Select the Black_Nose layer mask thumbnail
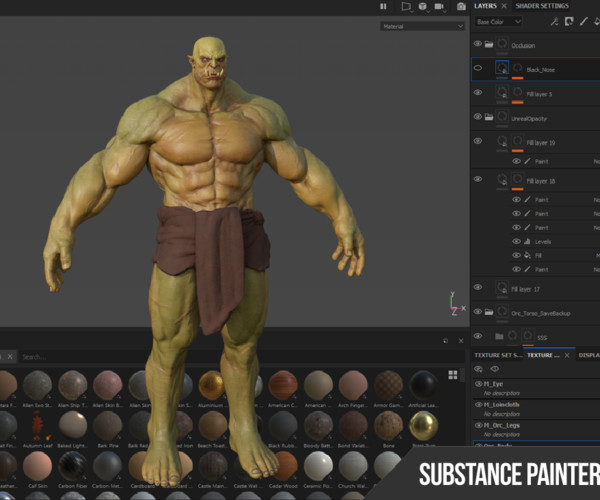Image resolution: width=600 pixels, height=500 pixels. (x=517, y=68)
